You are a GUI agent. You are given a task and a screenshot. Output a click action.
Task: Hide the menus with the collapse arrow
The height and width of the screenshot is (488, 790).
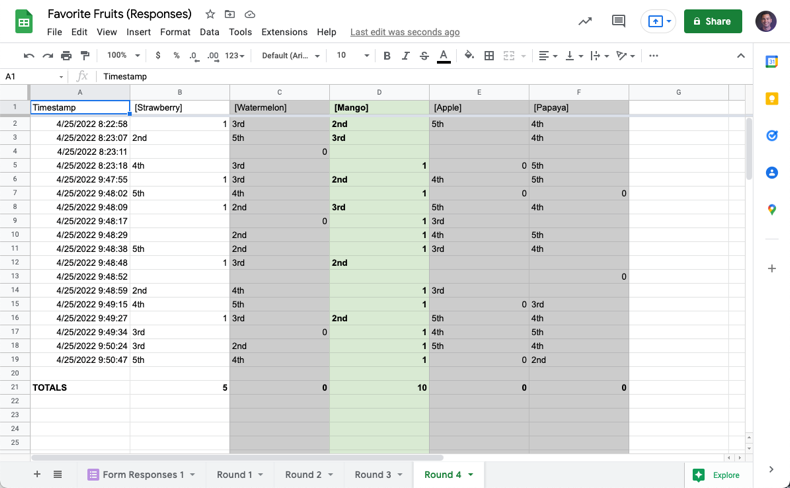(x=740, y=56)
